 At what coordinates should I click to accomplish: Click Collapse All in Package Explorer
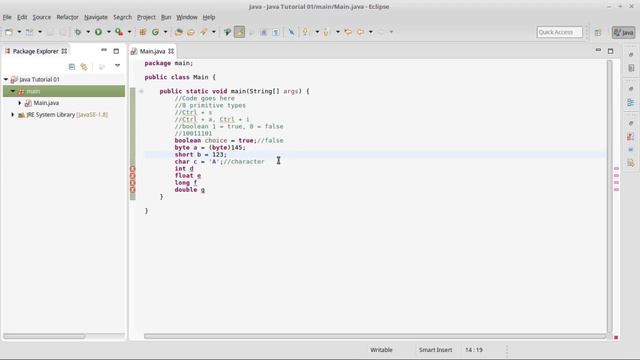click(x=72, y=67)
